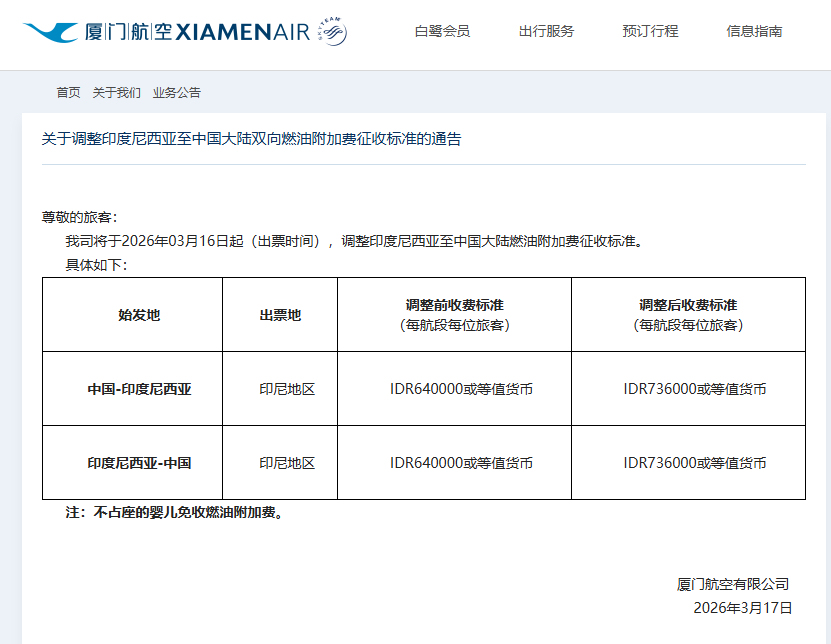The width and height of the screenshot is (831, 644).
Task: Navigate to 业务公告 breadcrumb link
Action: pos(176,92)
